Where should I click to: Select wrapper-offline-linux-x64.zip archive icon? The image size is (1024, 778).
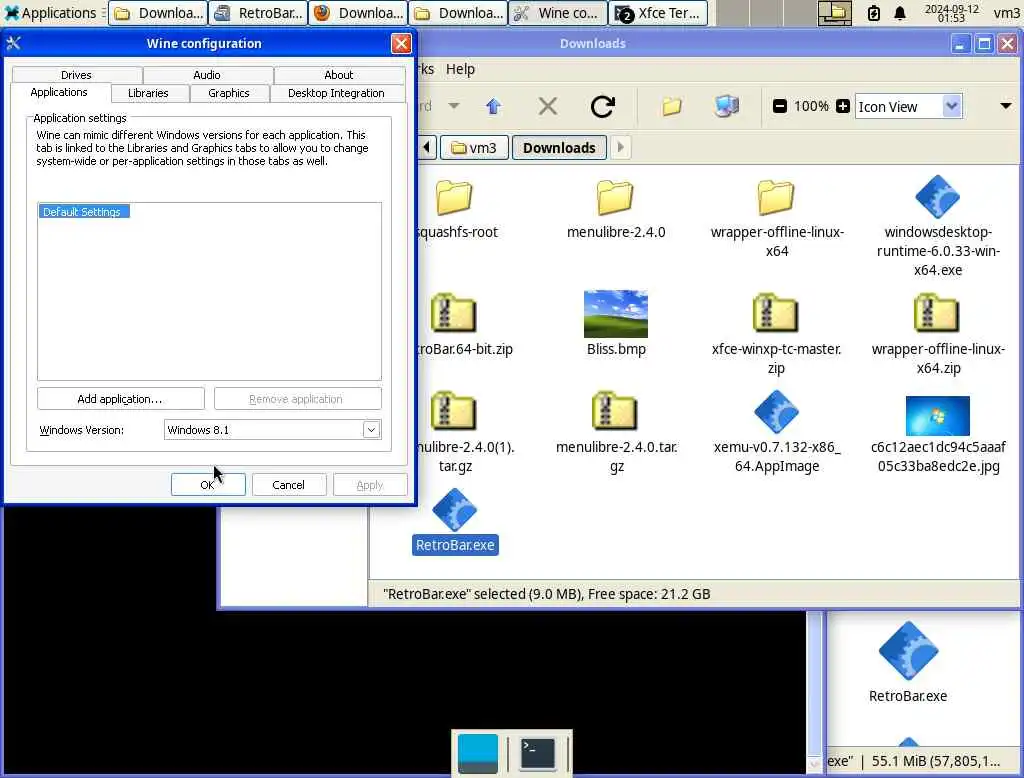tap(937, 314)
